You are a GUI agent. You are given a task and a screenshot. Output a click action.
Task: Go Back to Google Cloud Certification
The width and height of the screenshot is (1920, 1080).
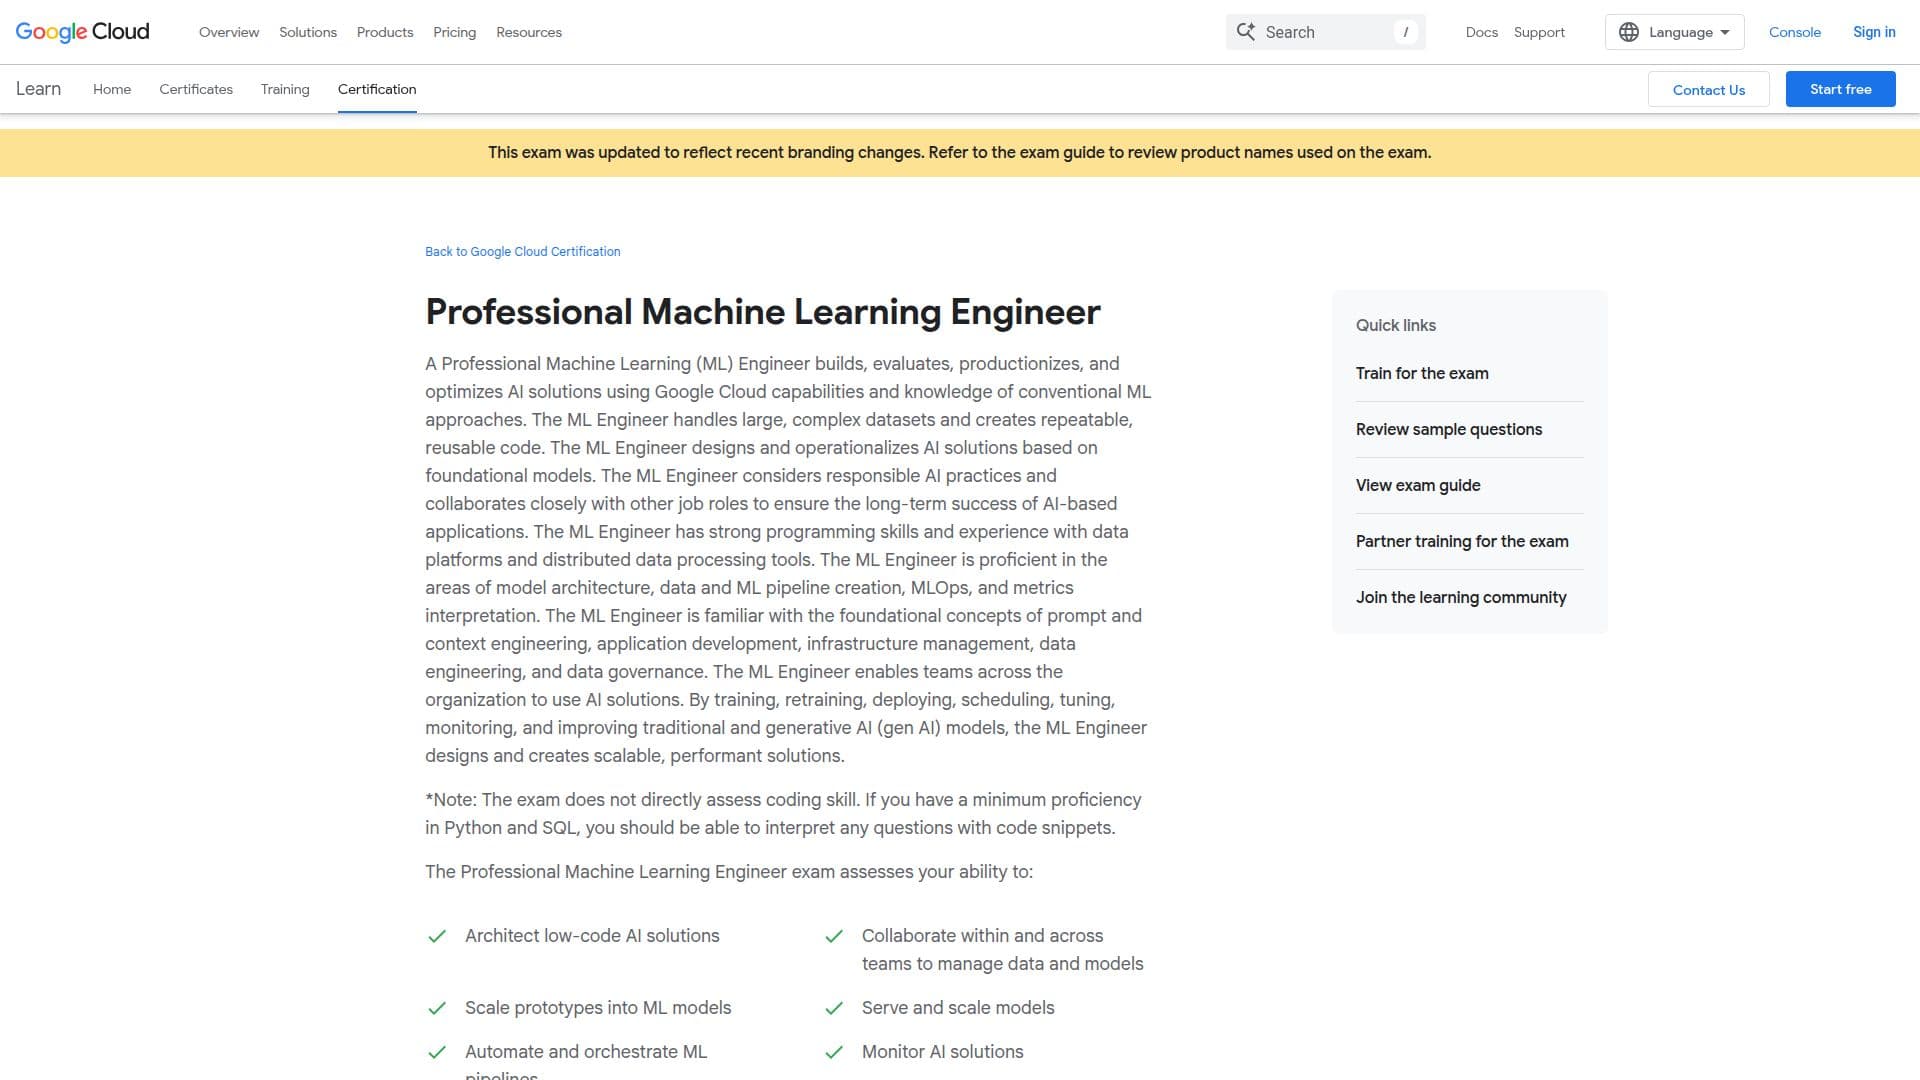[x=522, y=251]
